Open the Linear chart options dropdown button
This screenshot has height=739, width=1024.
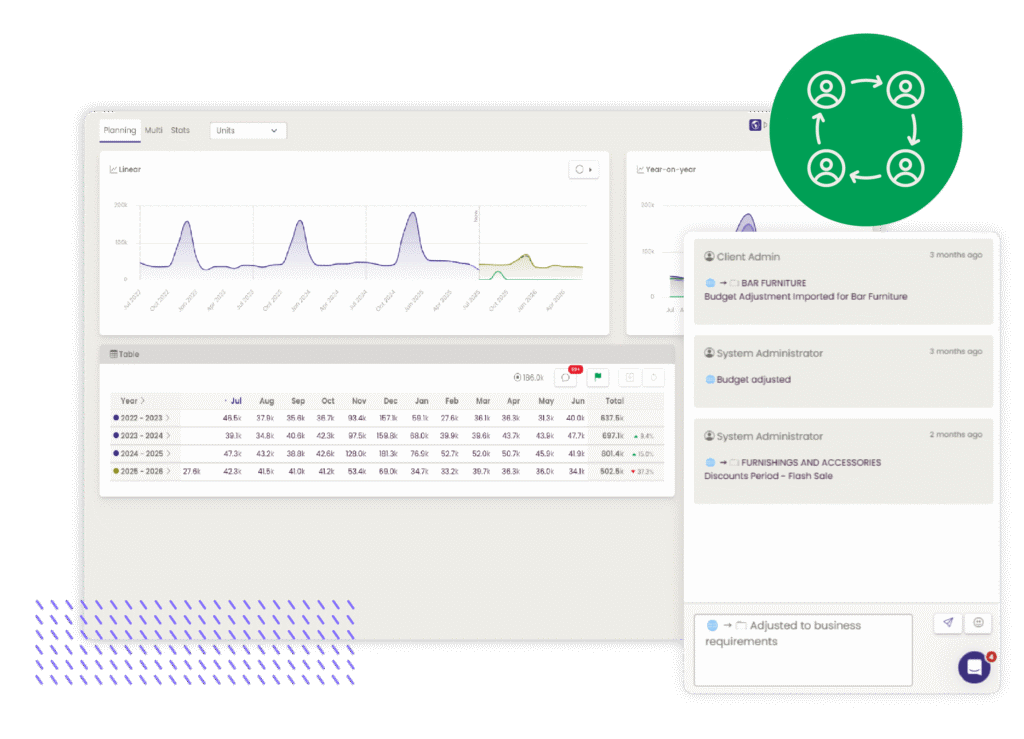pyautogui.click(x=583, y=170)
